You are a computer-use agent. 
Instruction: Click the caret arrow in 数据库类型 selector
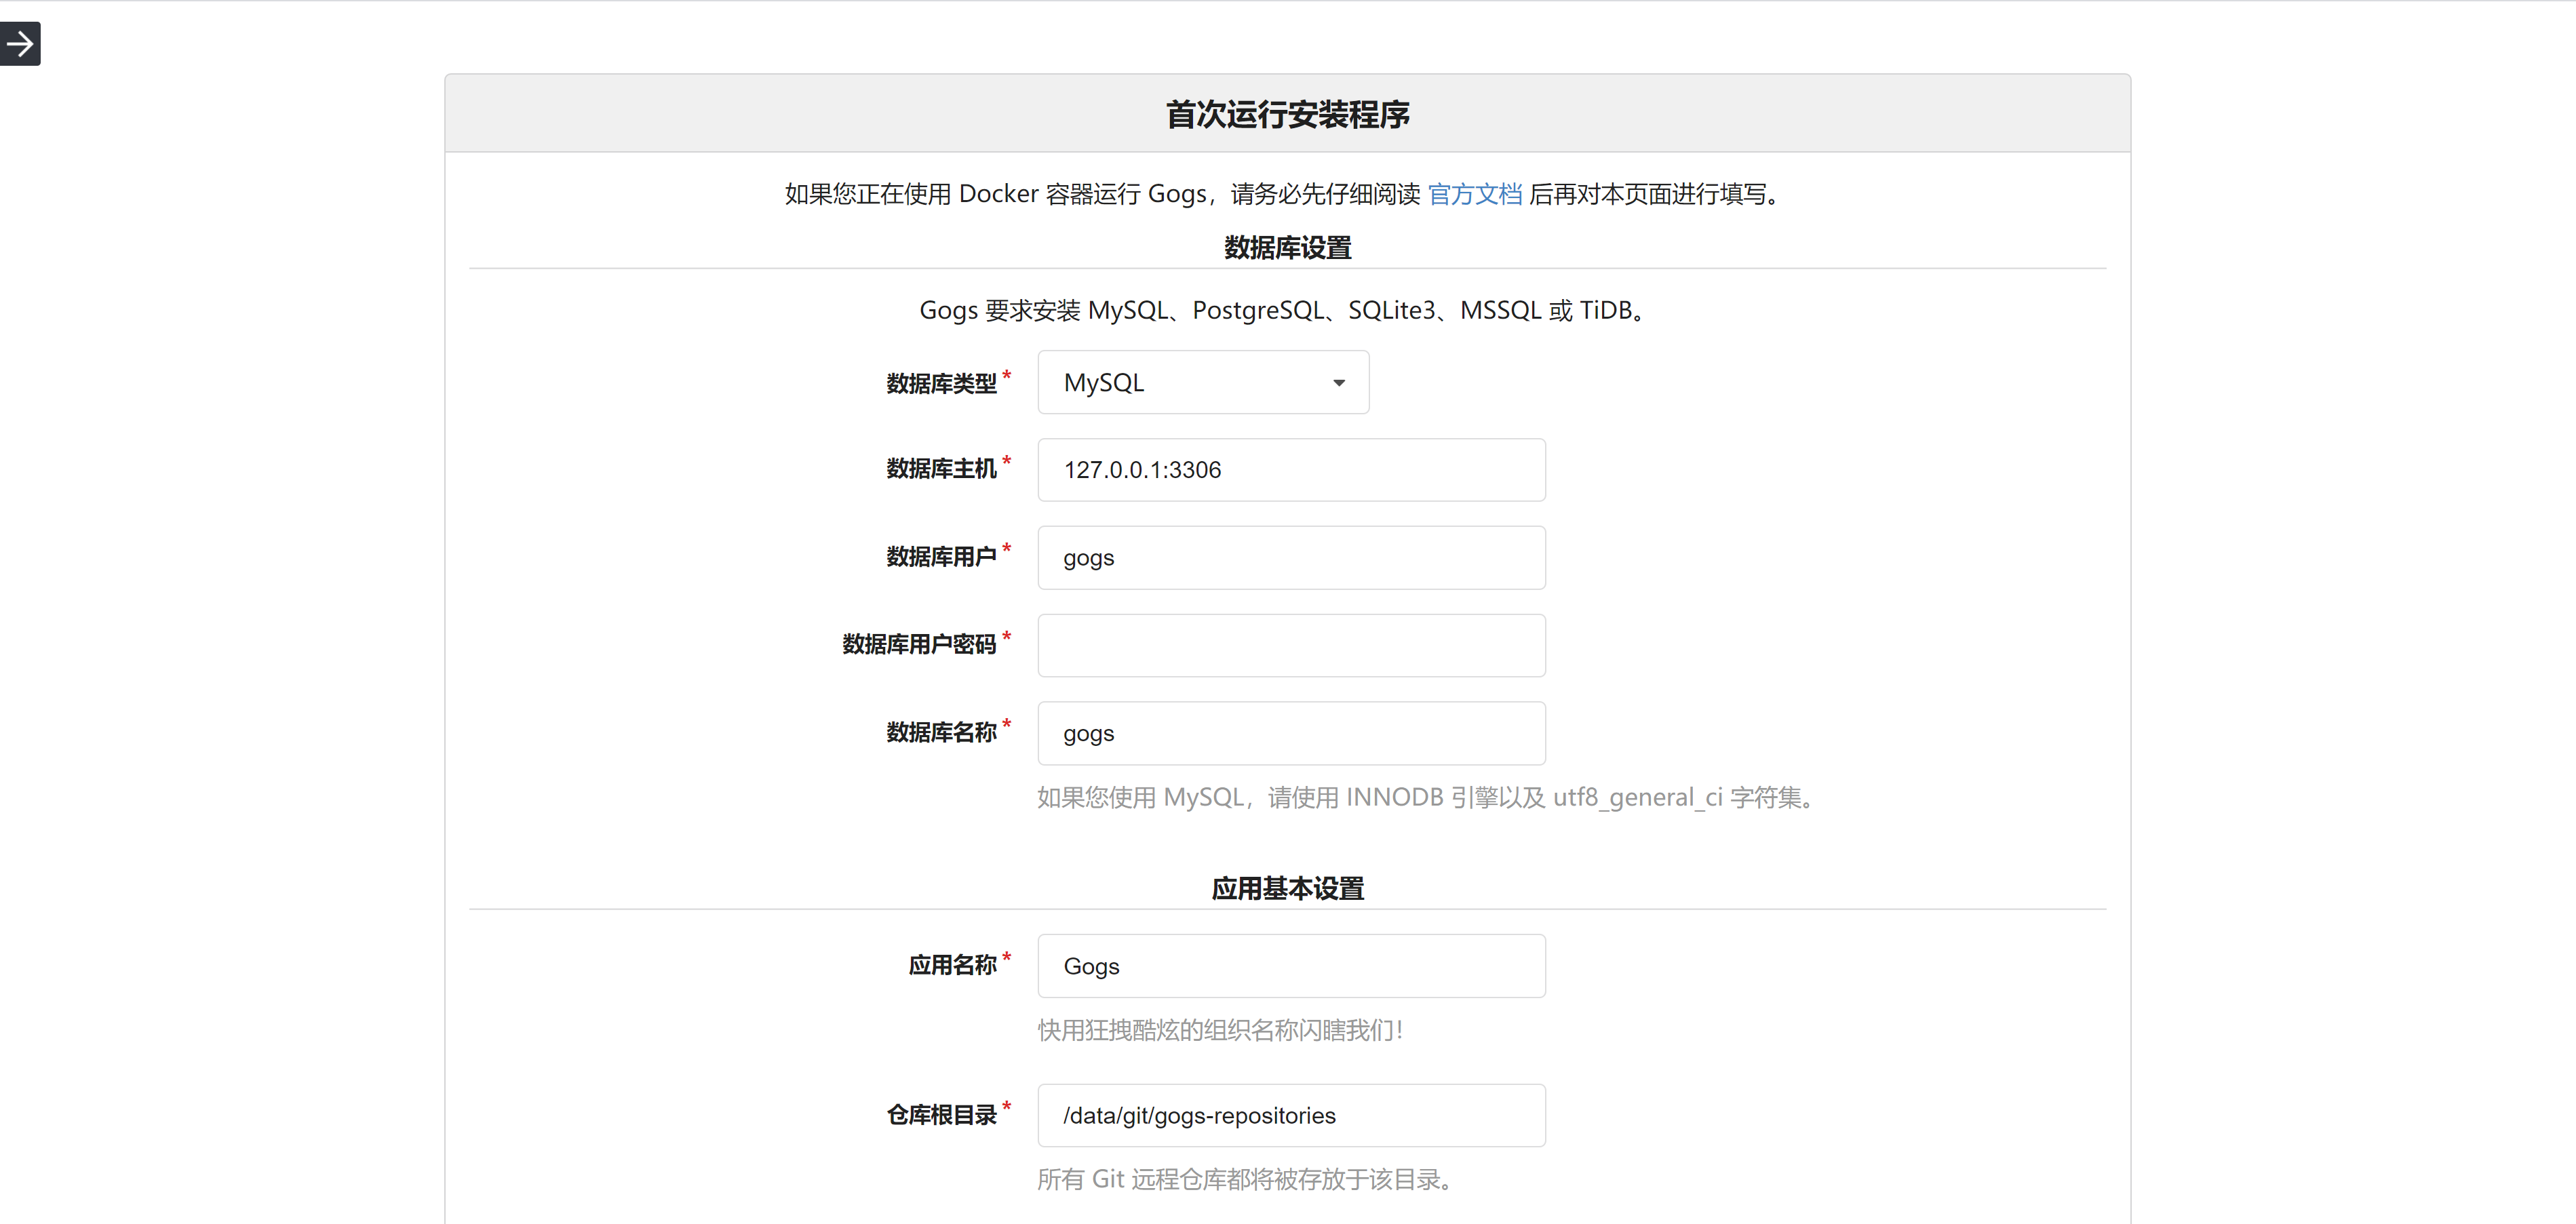tap(1338, 383)
